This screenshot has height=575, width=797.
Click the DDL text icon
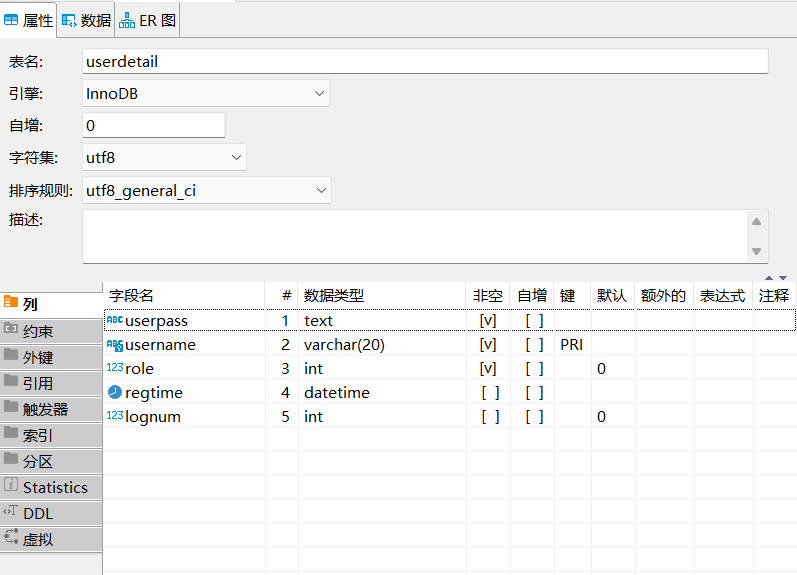pos(11,511)
